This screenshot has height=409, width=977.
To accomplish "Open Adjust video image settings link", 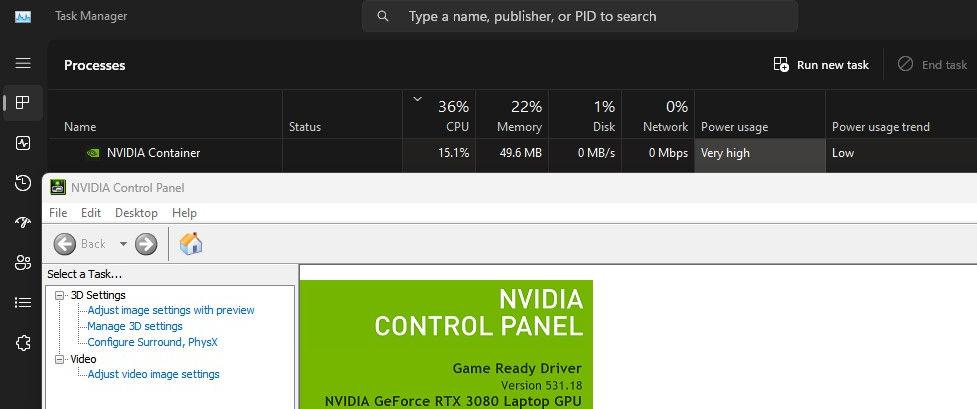I will (x=153, y=374).
